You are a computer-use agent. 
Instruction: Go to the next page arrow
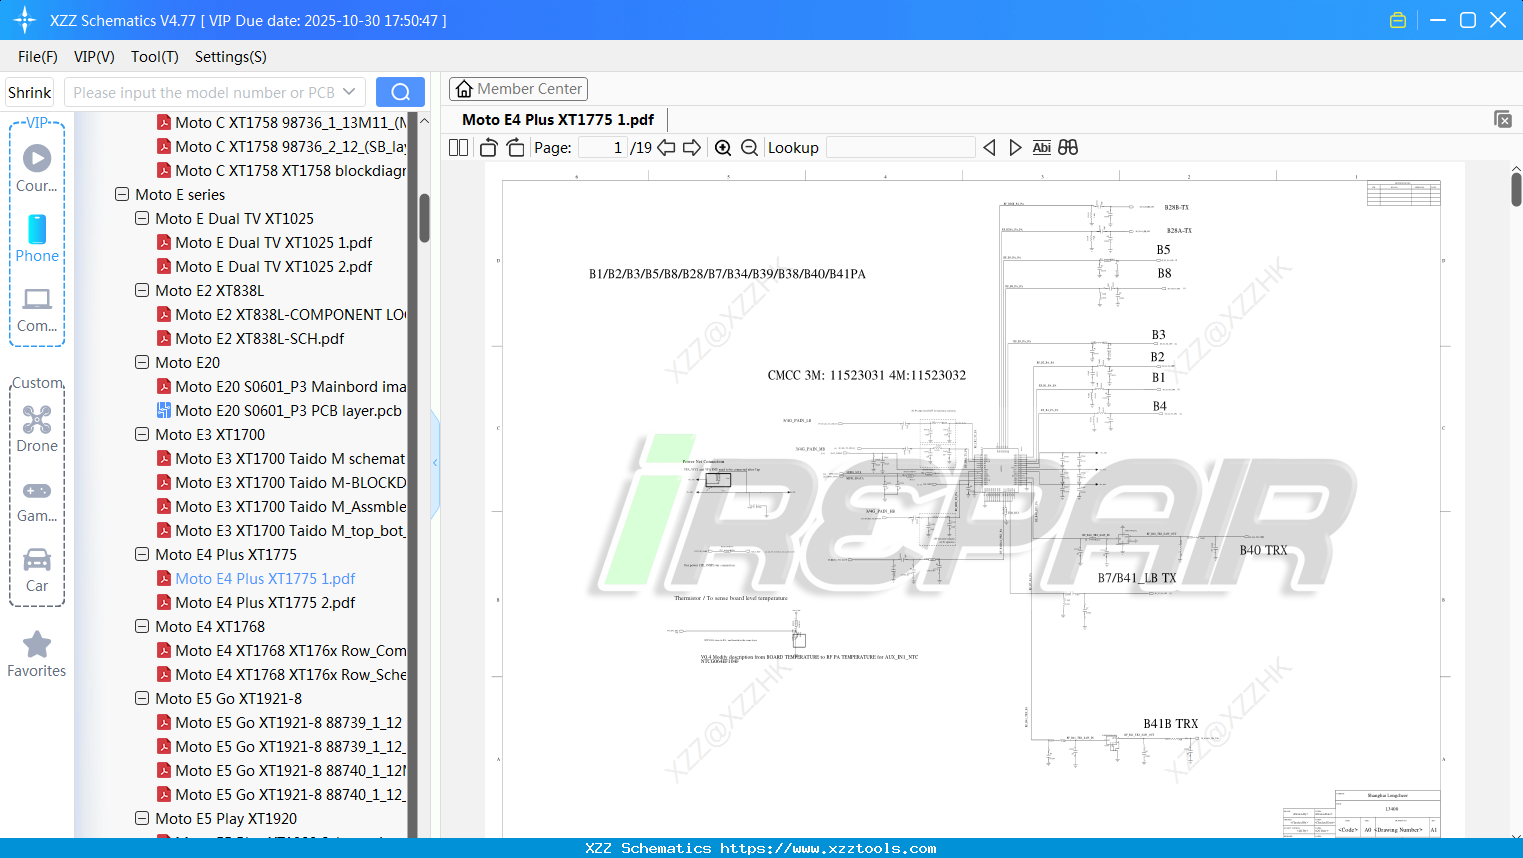(692, 148)
